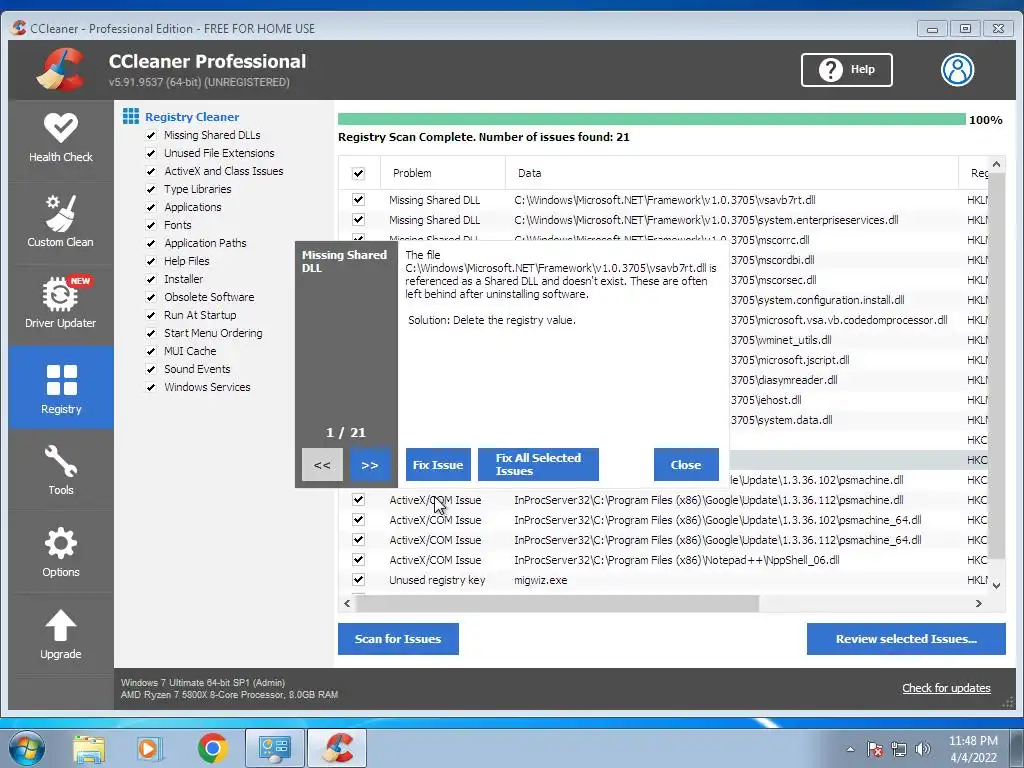Image resolution: width=1024 pixels, height=768 pixels.
Task: Uncheck the NppShell_06.dll issue row
Action: 359,560
